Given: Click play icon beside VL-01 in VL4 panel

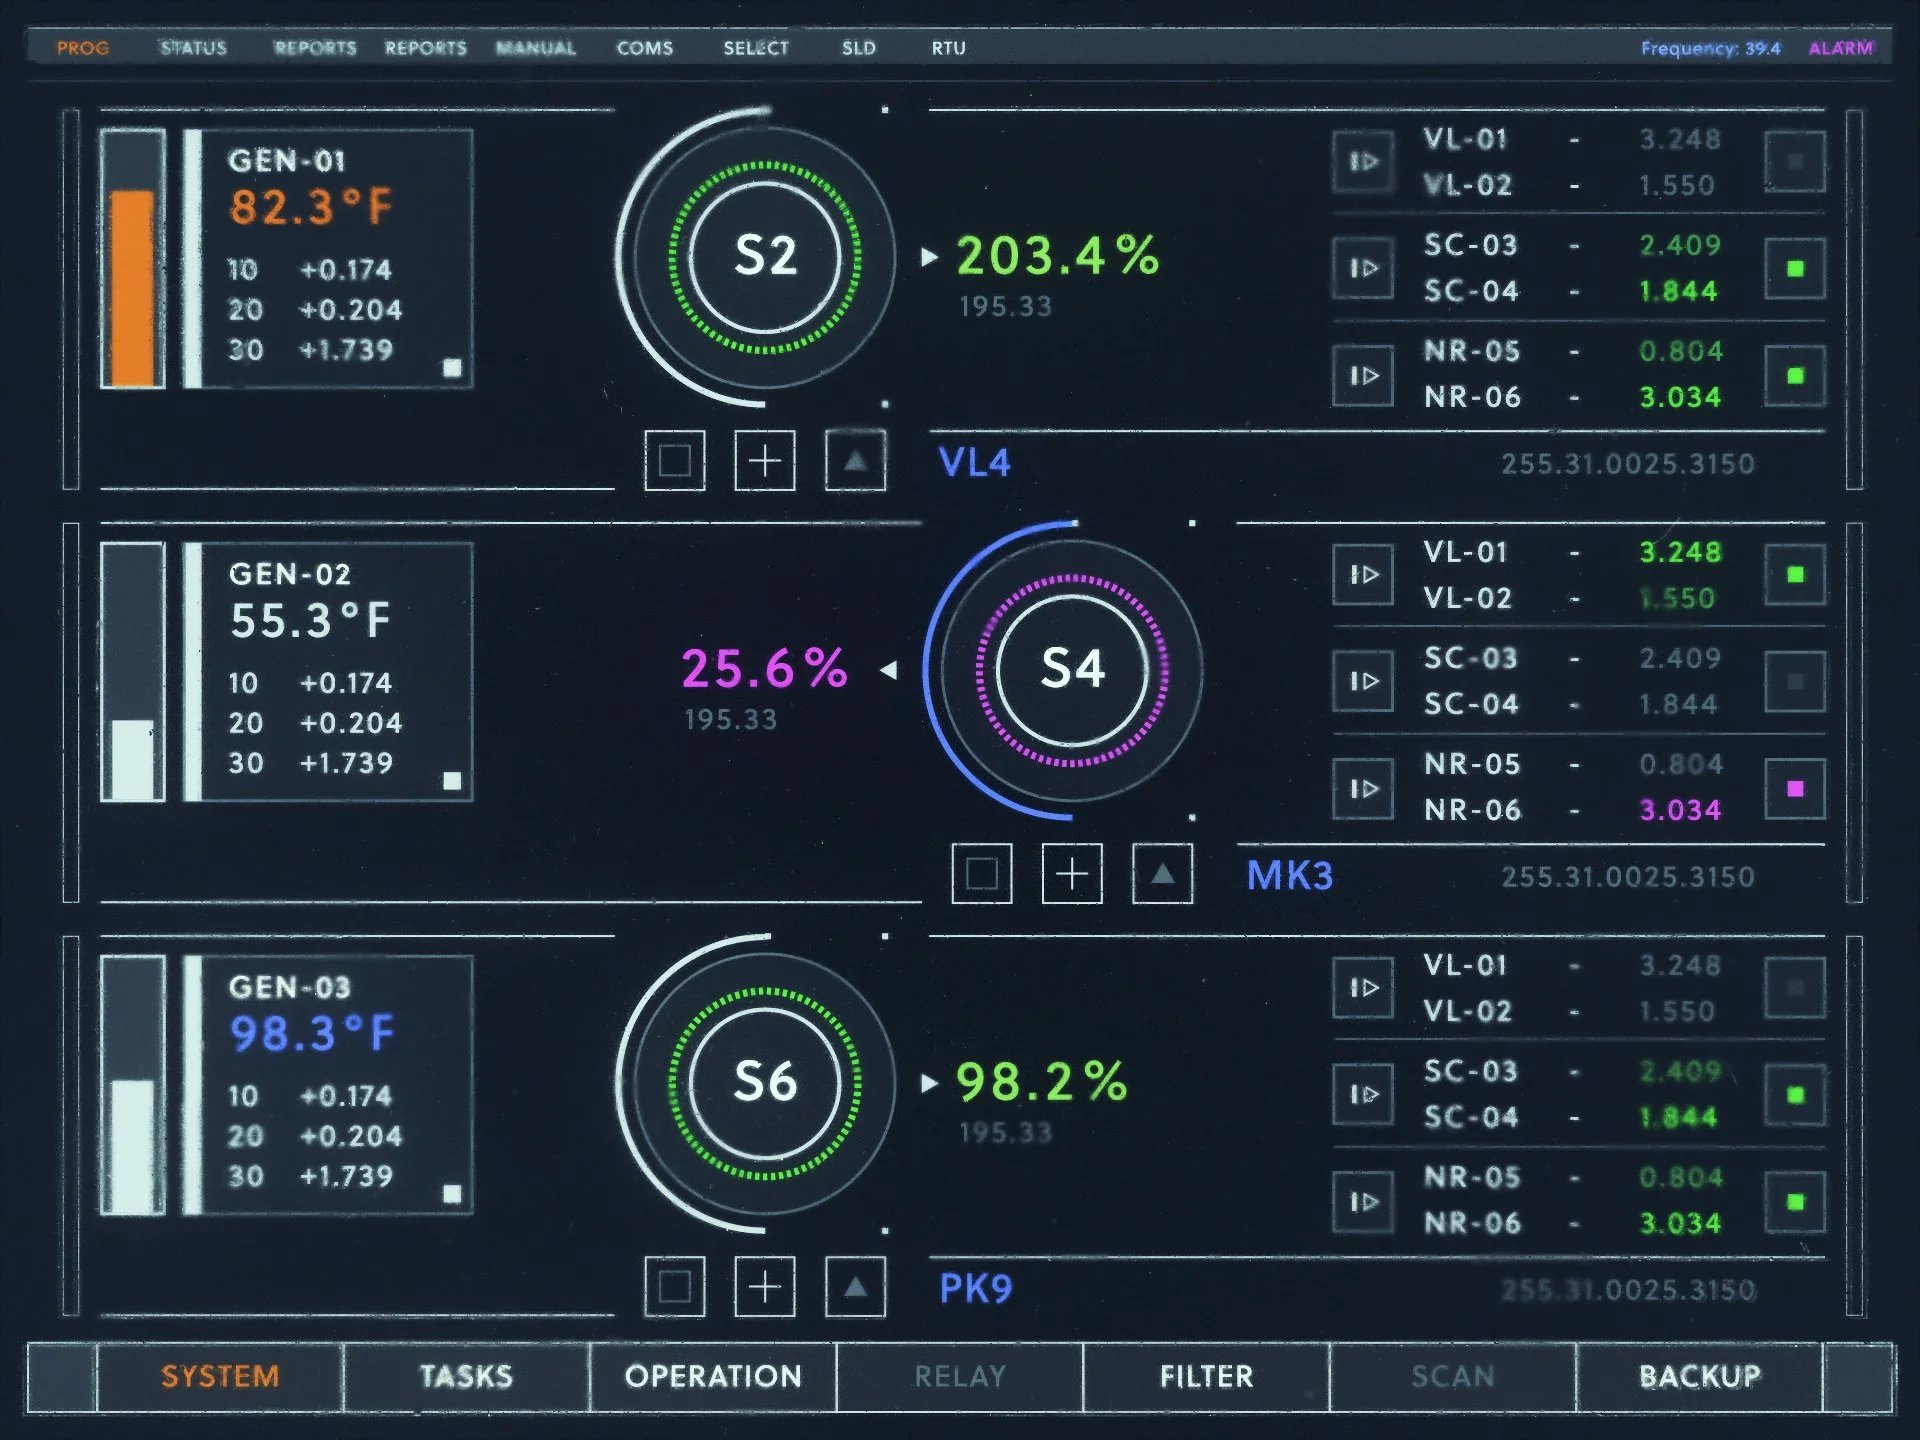Looking at the screenshot, I should [1363, 161].
